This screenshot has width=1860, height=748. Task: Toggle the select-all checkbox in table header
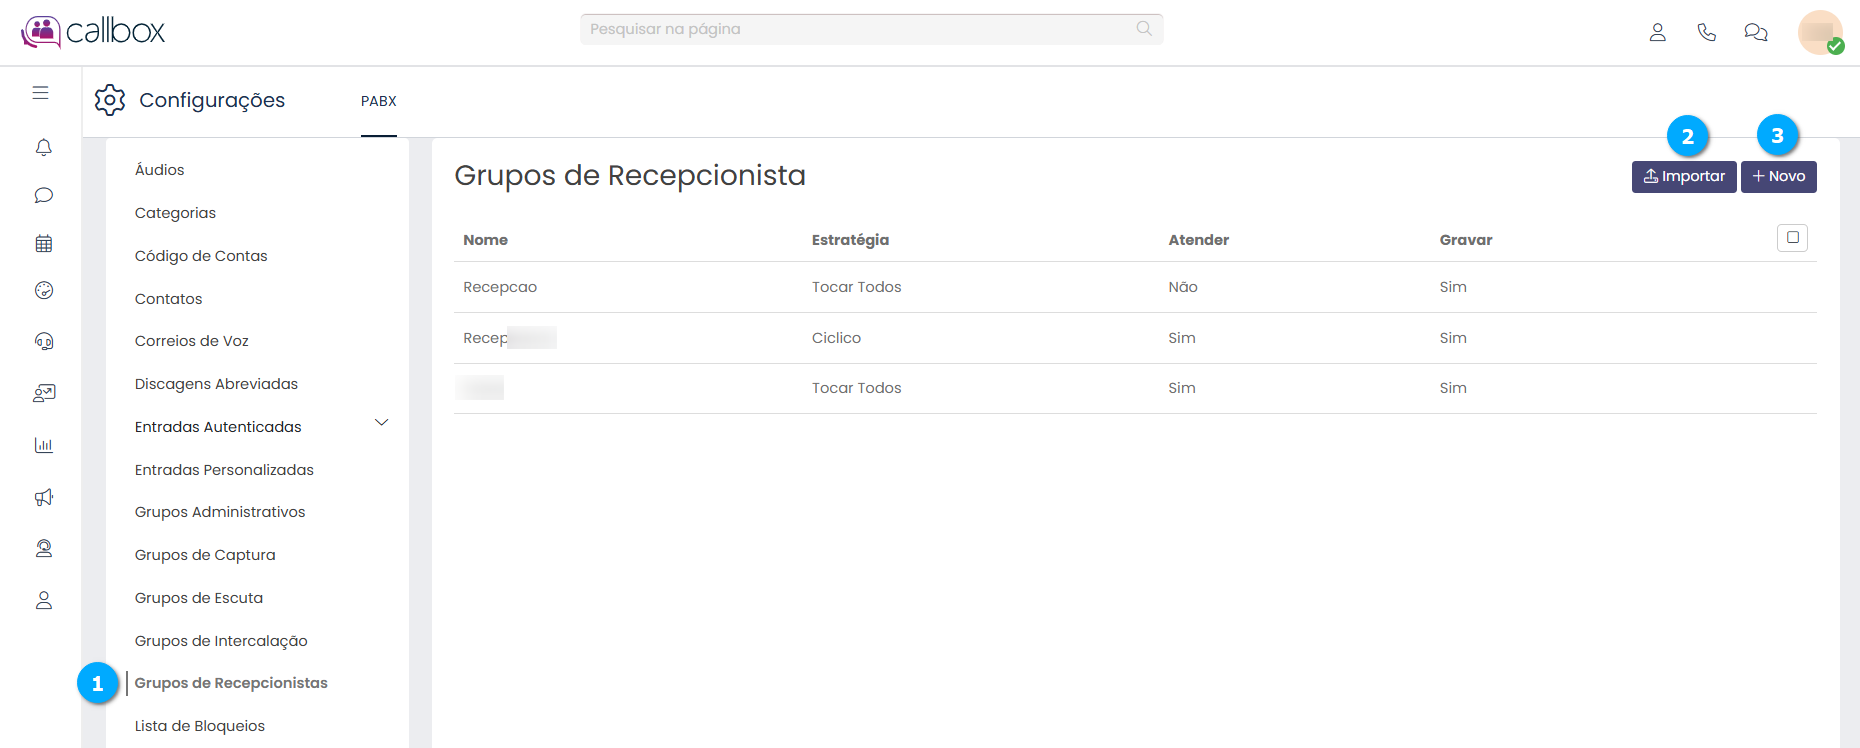[1792, 238]
